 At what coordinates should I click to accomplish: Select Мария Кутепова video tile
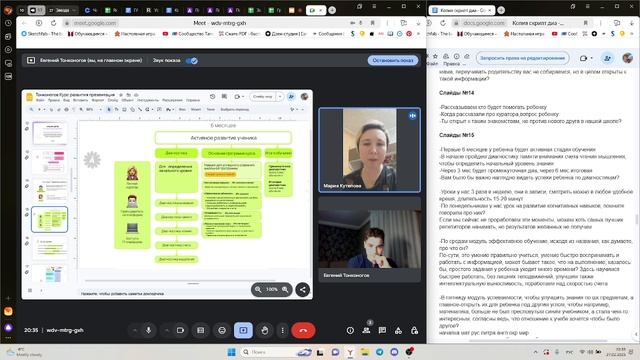click(369, 150)
